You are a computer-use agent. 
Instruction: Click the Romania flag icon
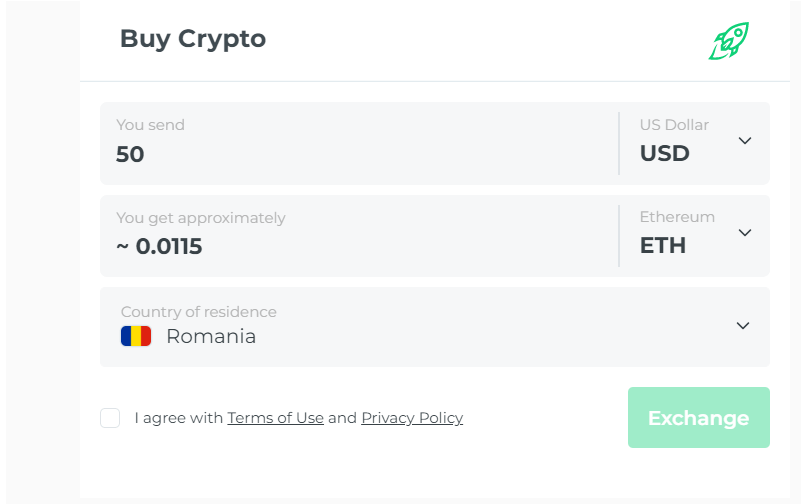click(136, 336)
